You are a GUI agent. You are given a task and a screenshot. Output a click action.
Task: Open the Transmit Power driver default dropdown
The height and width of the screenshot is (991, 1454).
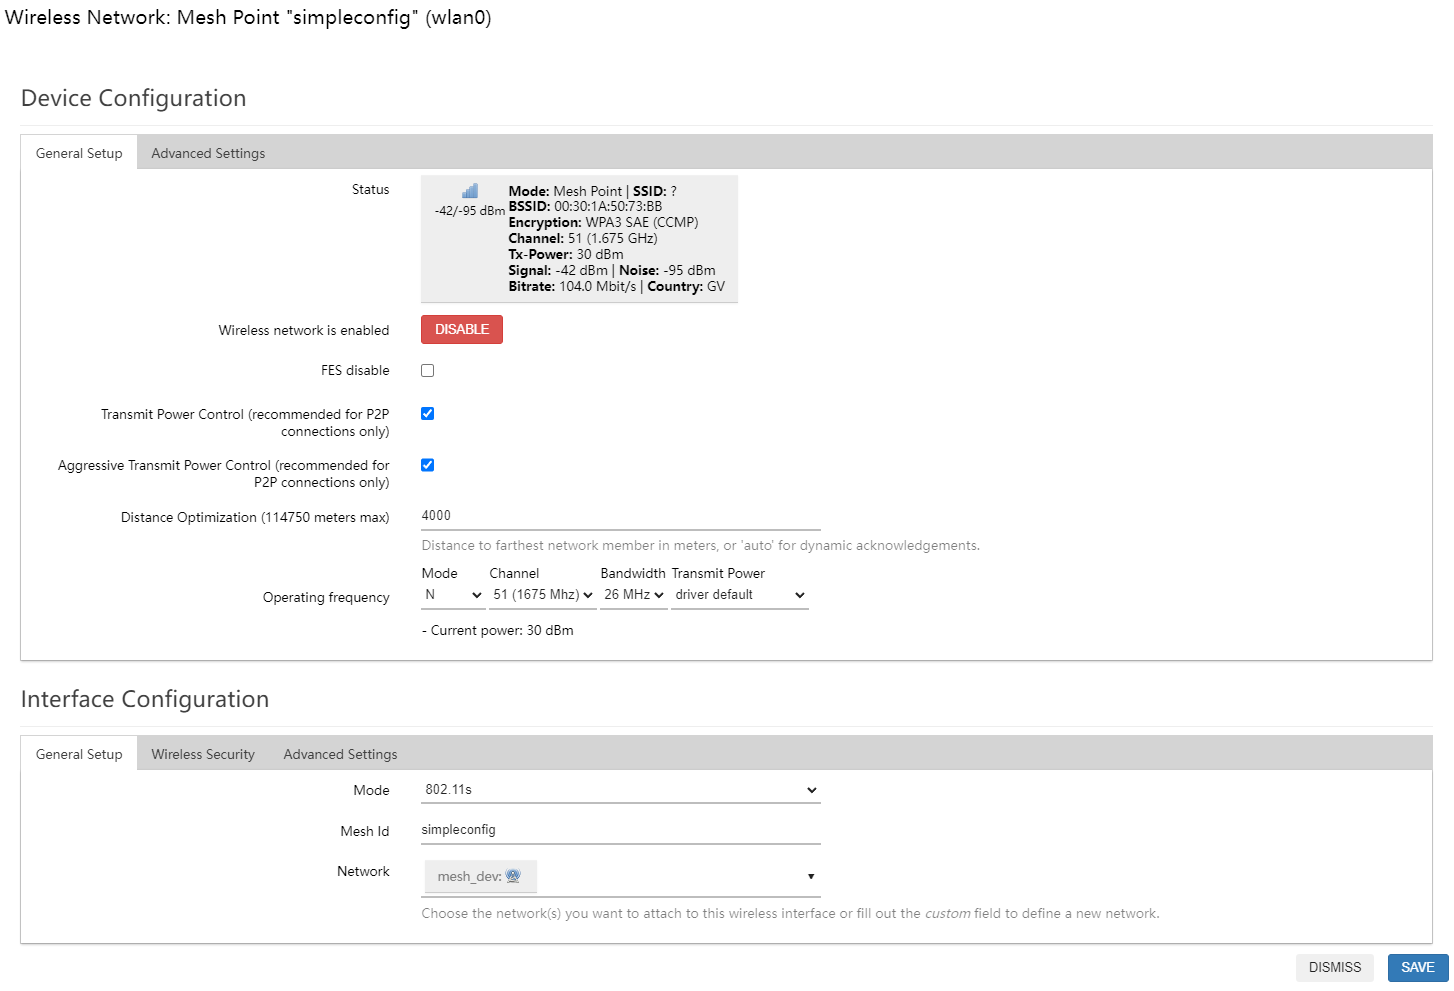coord(739,595)
